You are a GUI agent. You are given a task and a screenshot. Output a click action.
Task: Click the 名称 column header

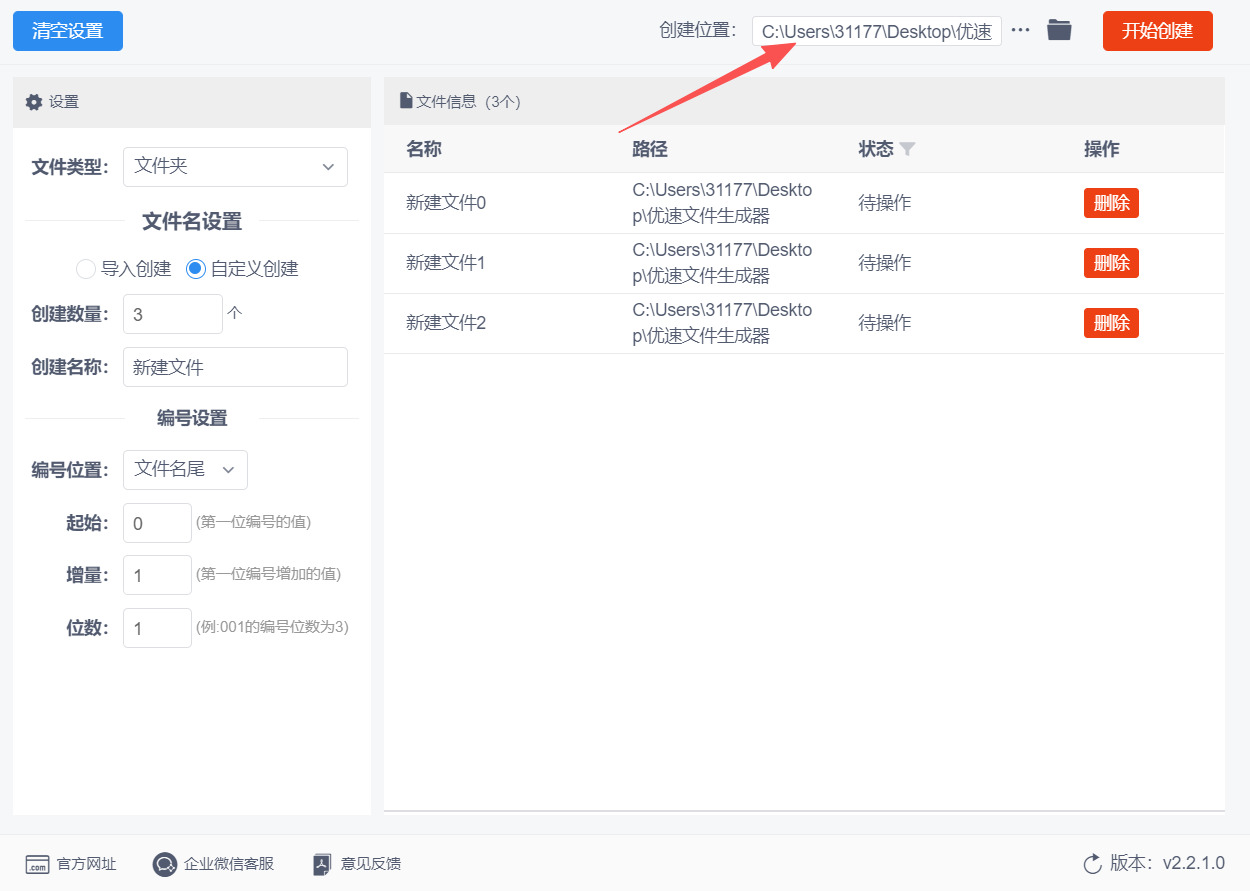(x=424, y=149)
